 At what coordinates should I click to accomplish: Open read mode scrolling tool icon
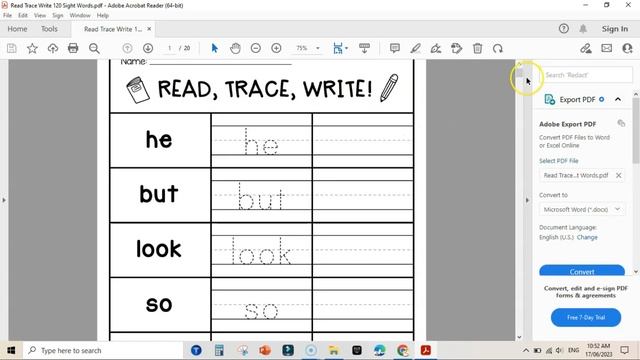pyautogui.click(x=364, y=48)
